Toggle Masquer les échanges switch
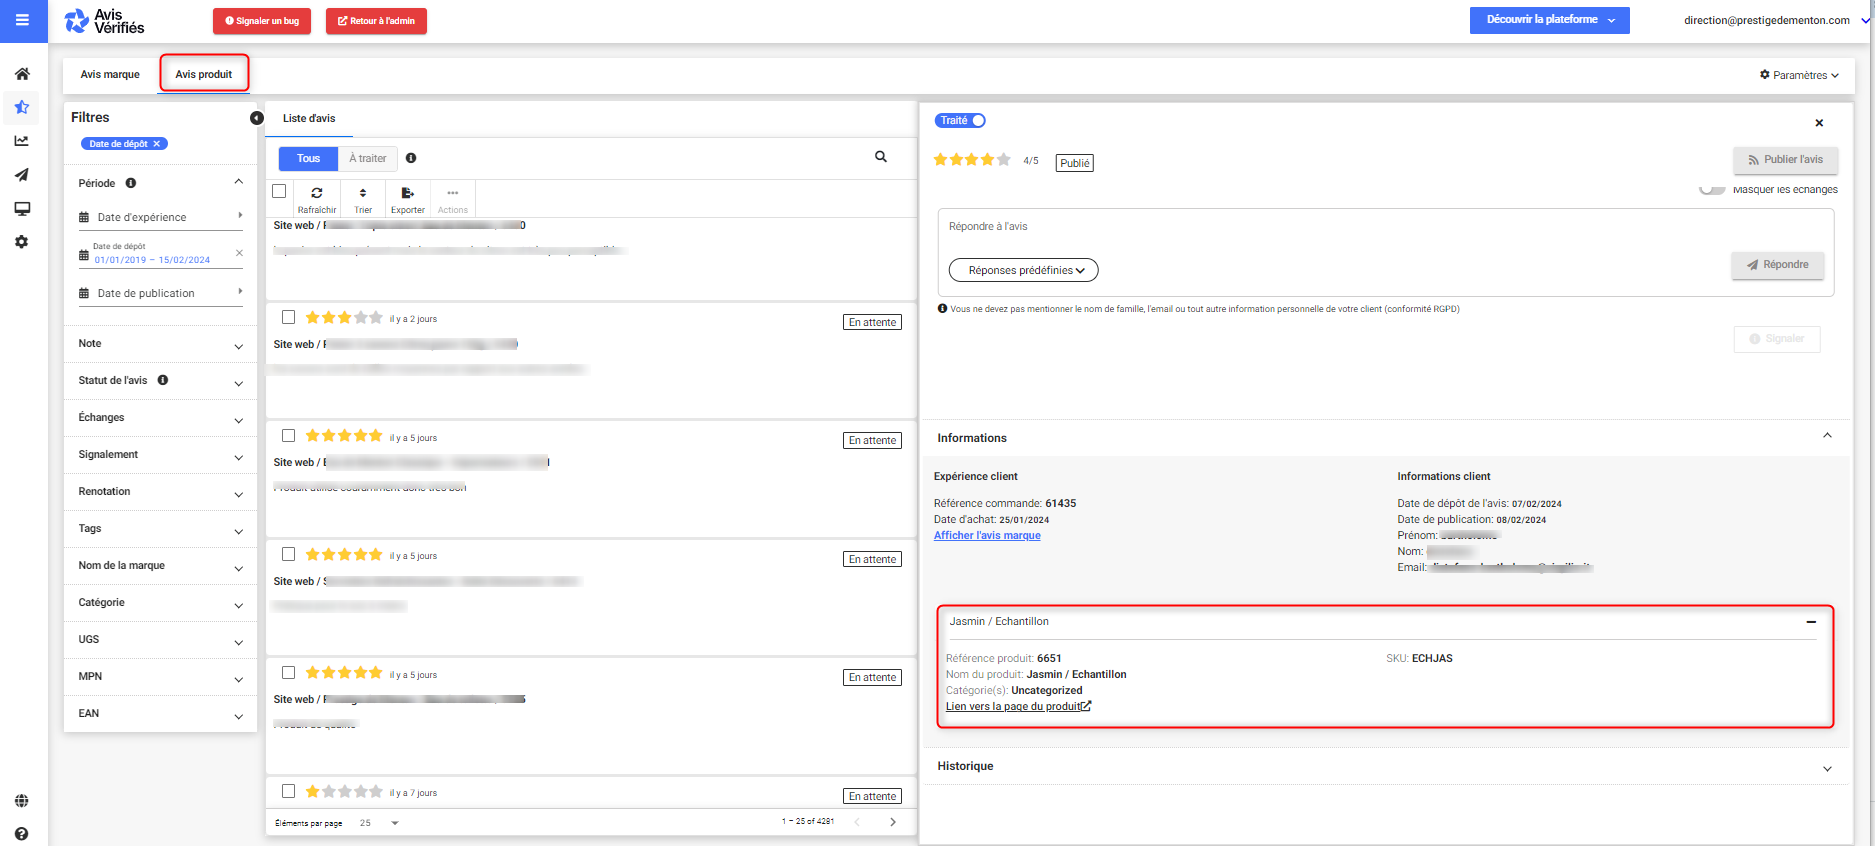Viewport: 1875px width, 846px height. (x=1711, y=189)
